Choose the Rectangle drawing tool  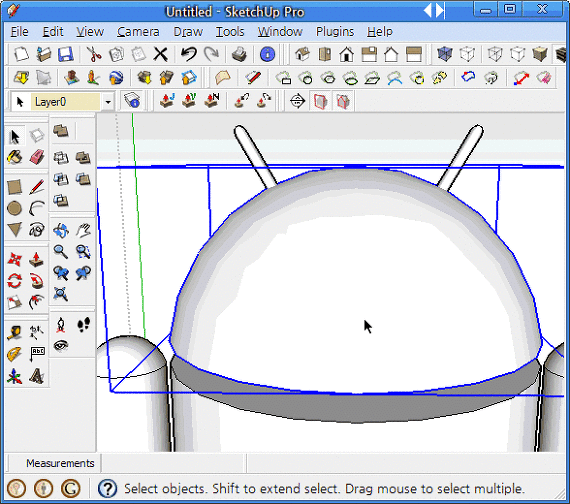pyautogui.click(x=15, y=187)
